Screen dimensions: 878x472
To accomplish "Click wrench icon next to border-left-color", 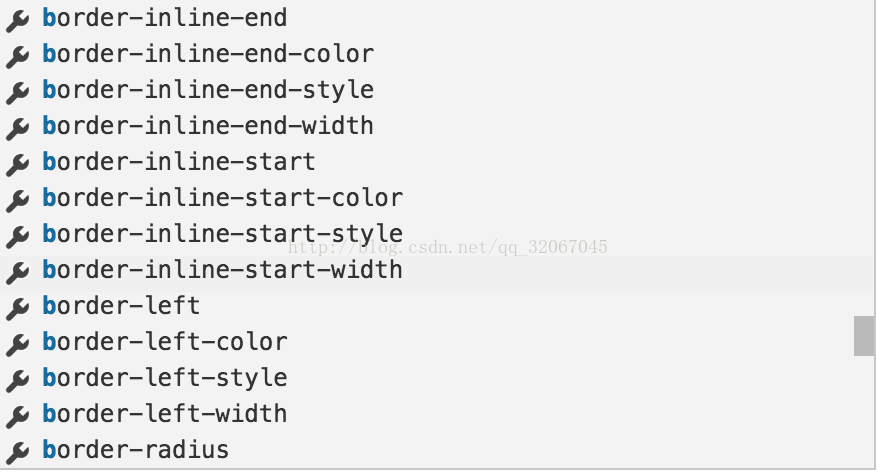I will pyautogui.click(x=17, y=344).
